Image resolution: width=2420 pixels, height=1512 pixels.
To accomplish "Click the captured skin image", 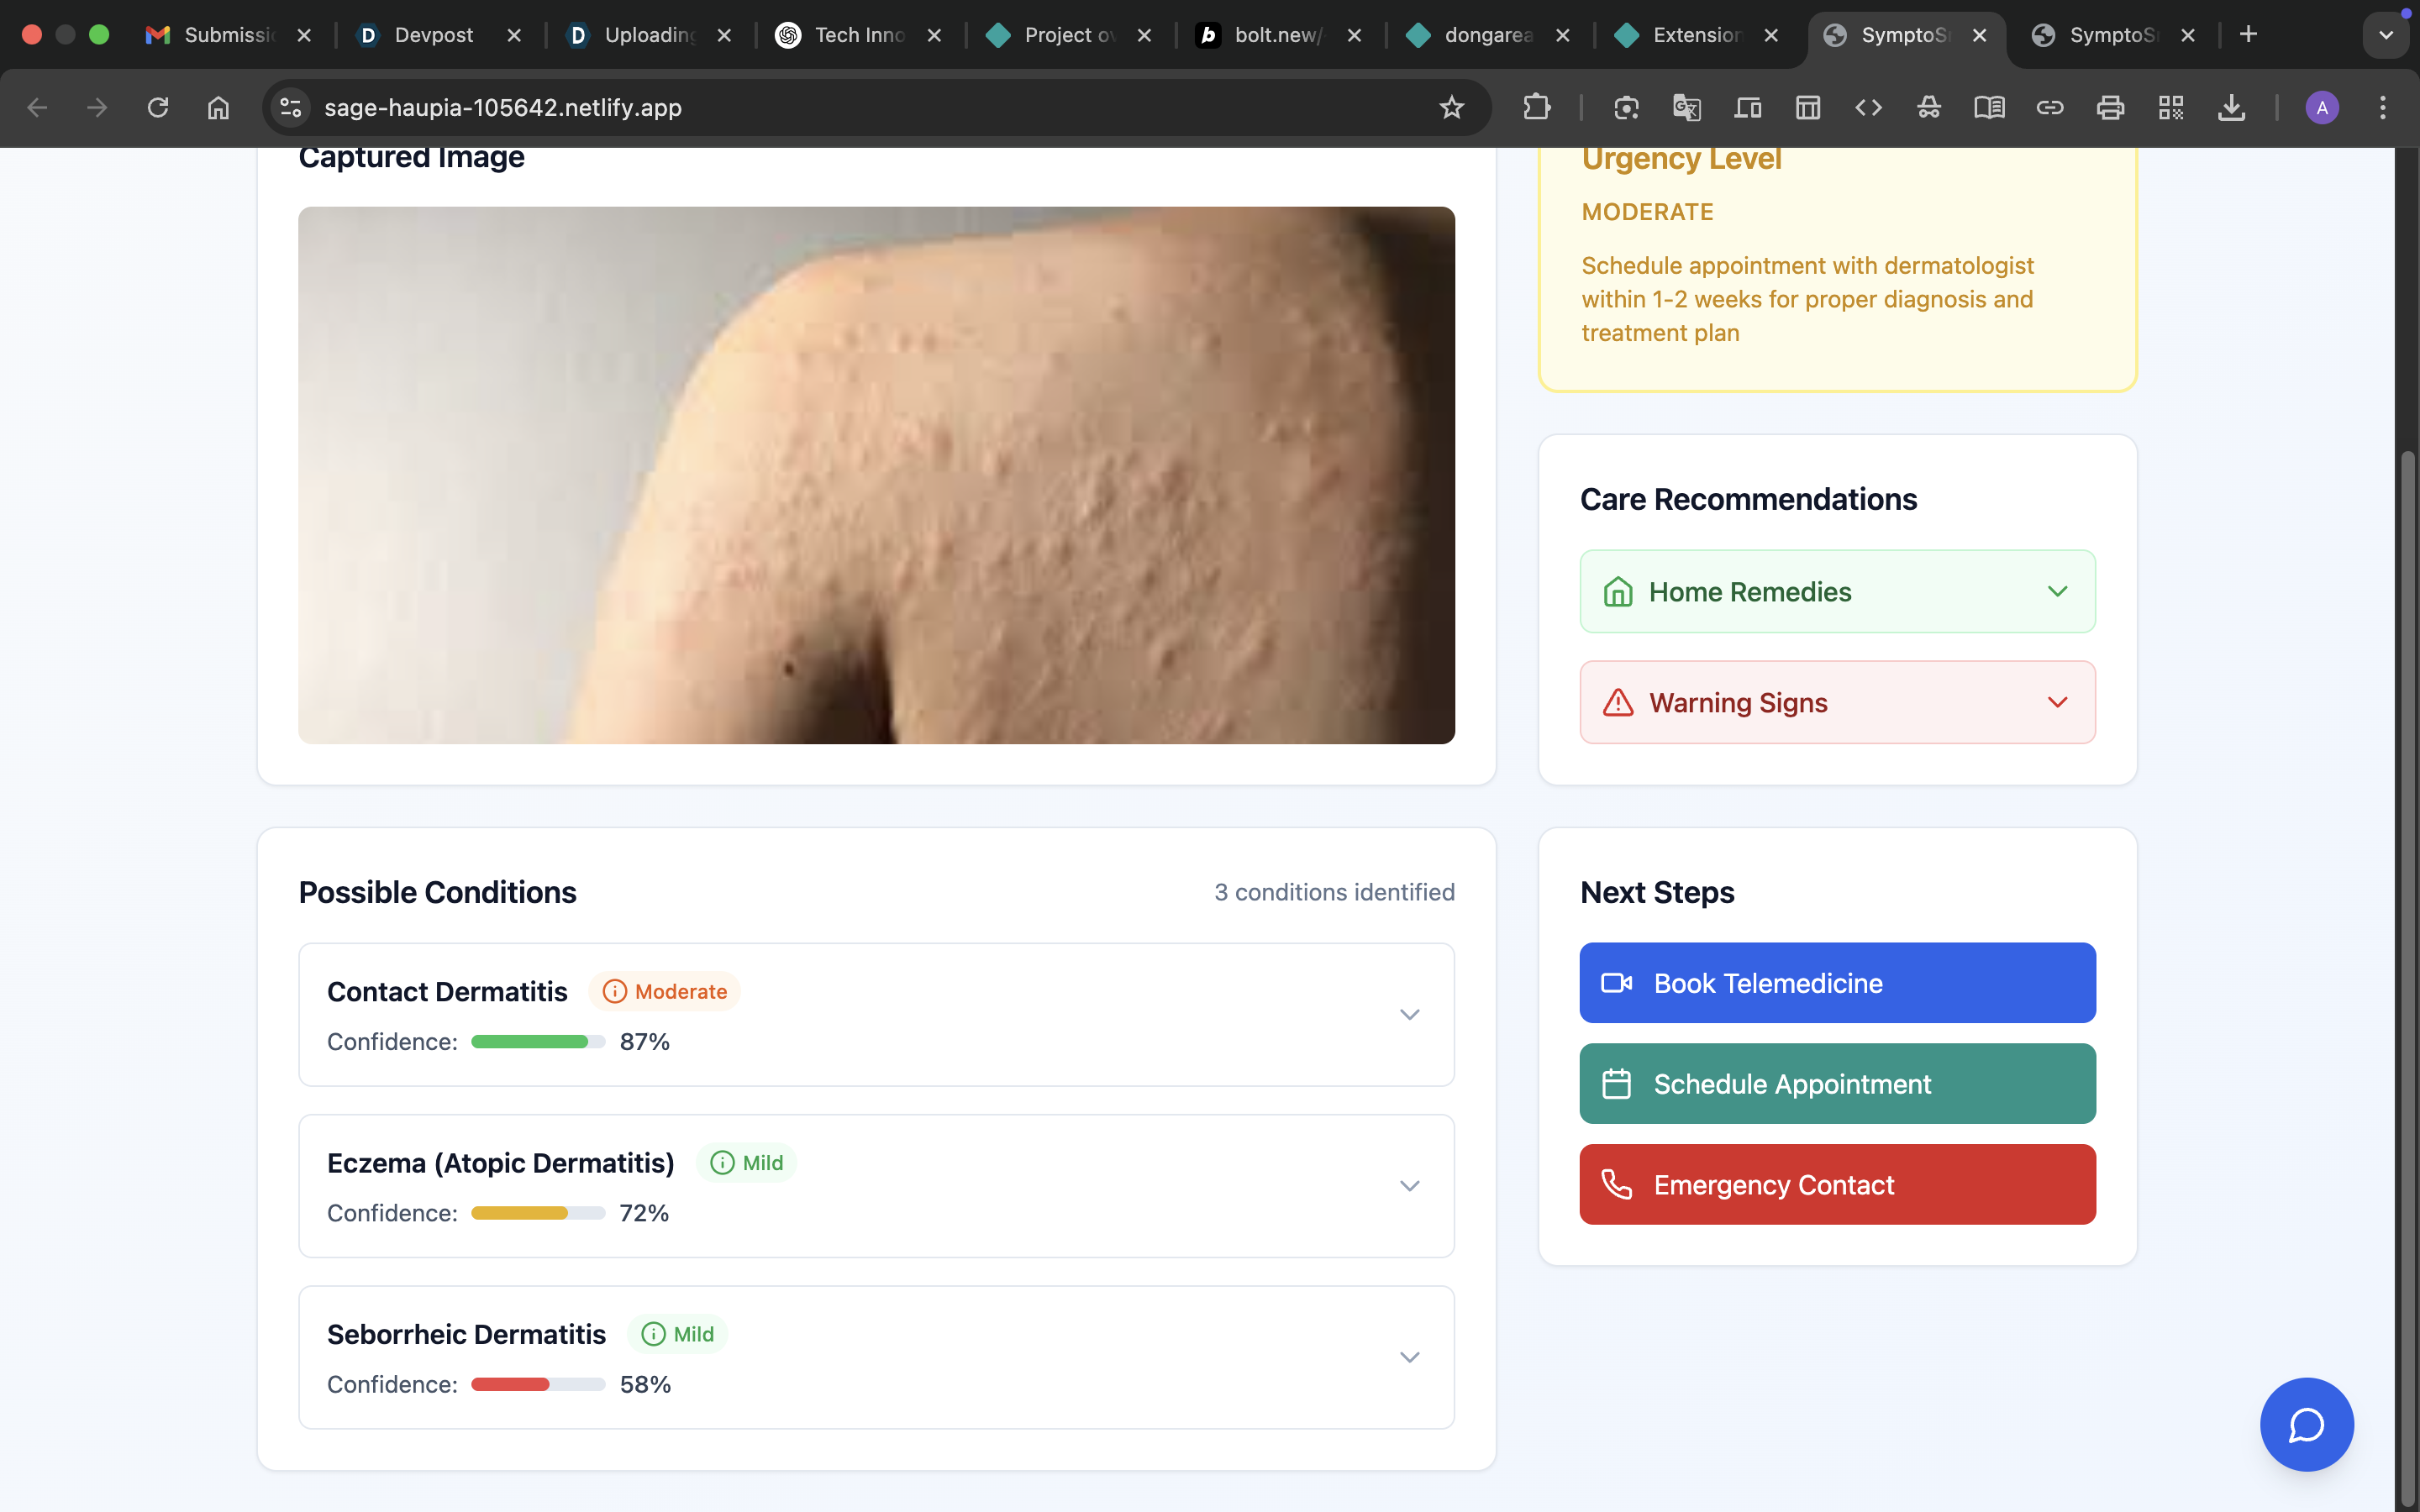I will 876,475.
